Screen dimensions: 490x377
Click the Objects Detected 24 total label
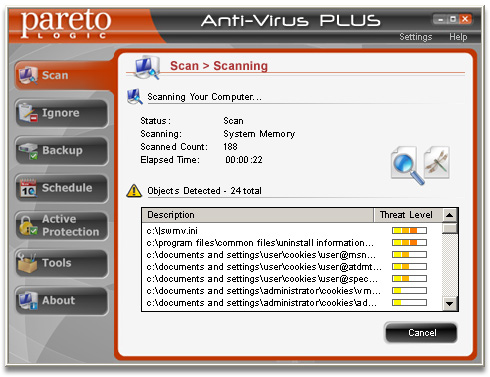pyautogui.click(x=204, y=191)
